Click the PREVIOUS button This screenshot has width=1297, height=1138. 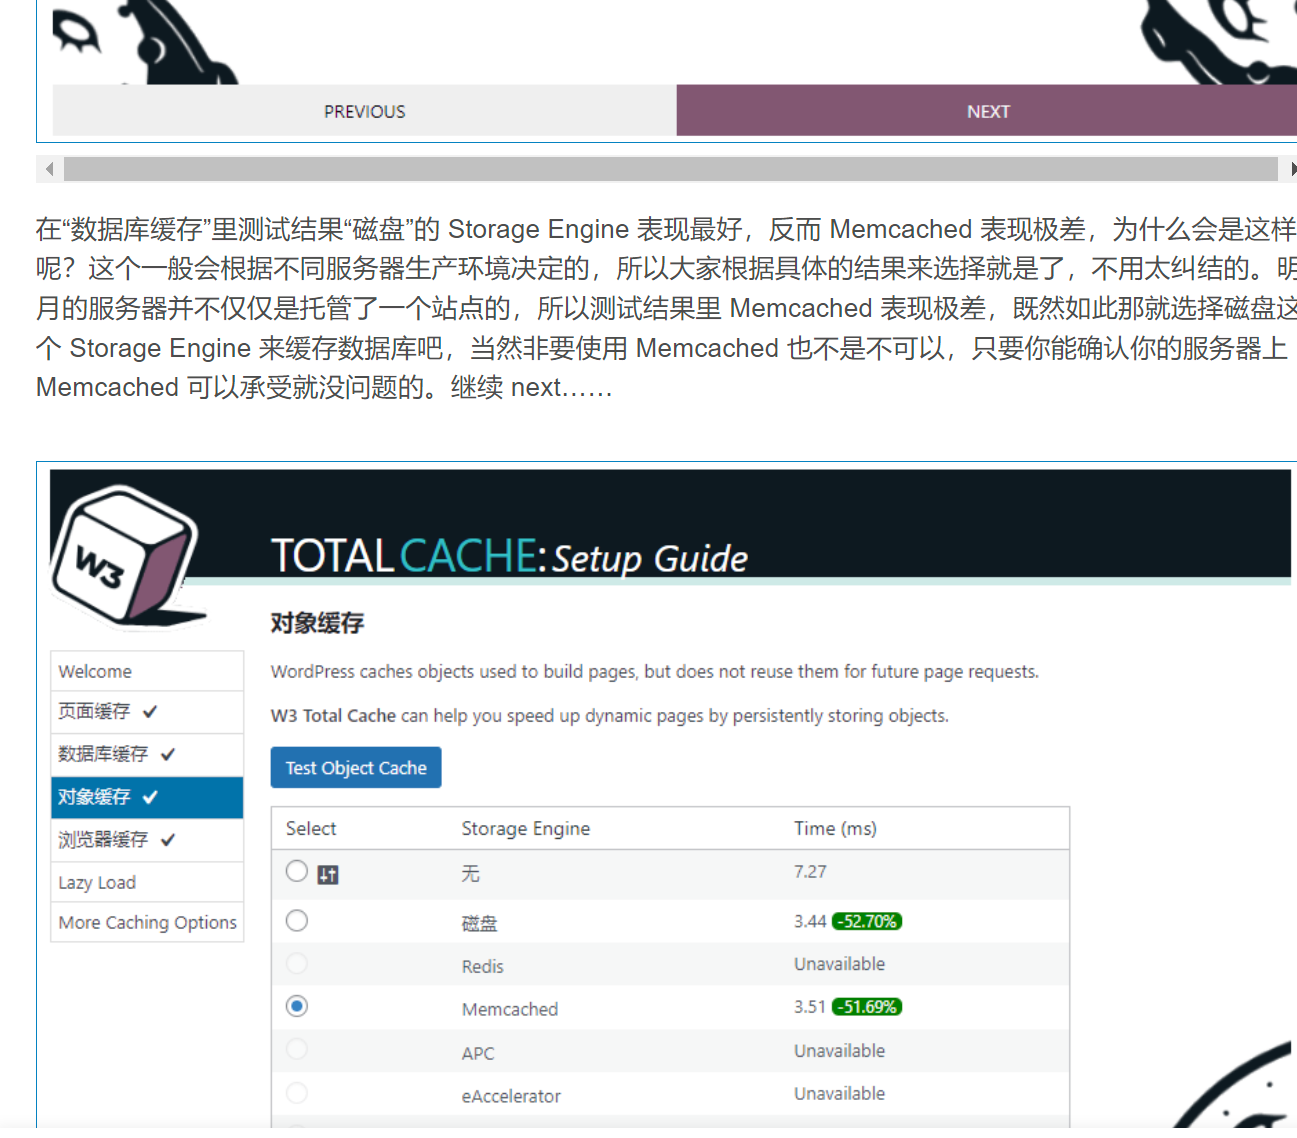coord(364,110)
